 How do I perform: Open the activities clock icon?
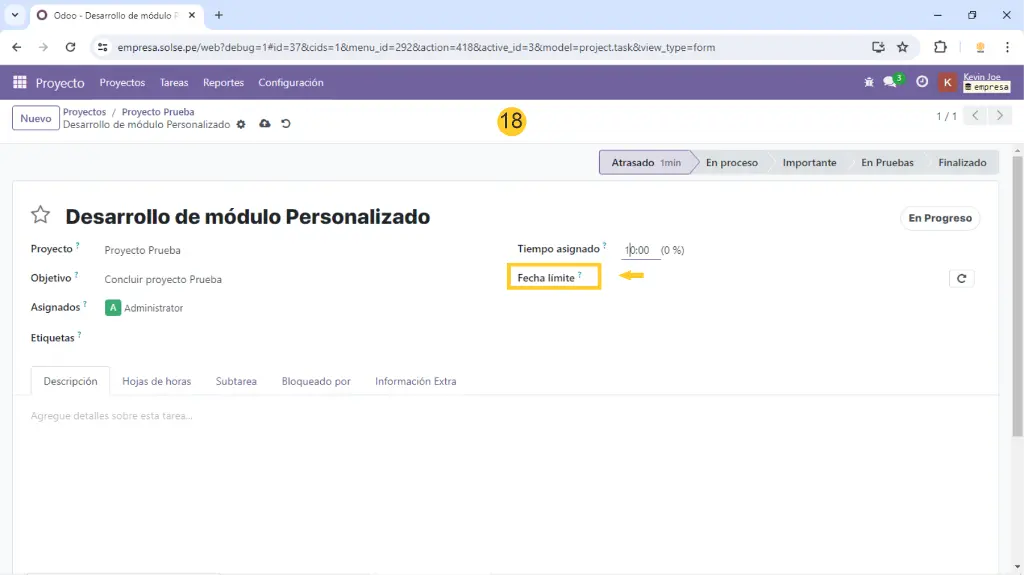[922, 83]
